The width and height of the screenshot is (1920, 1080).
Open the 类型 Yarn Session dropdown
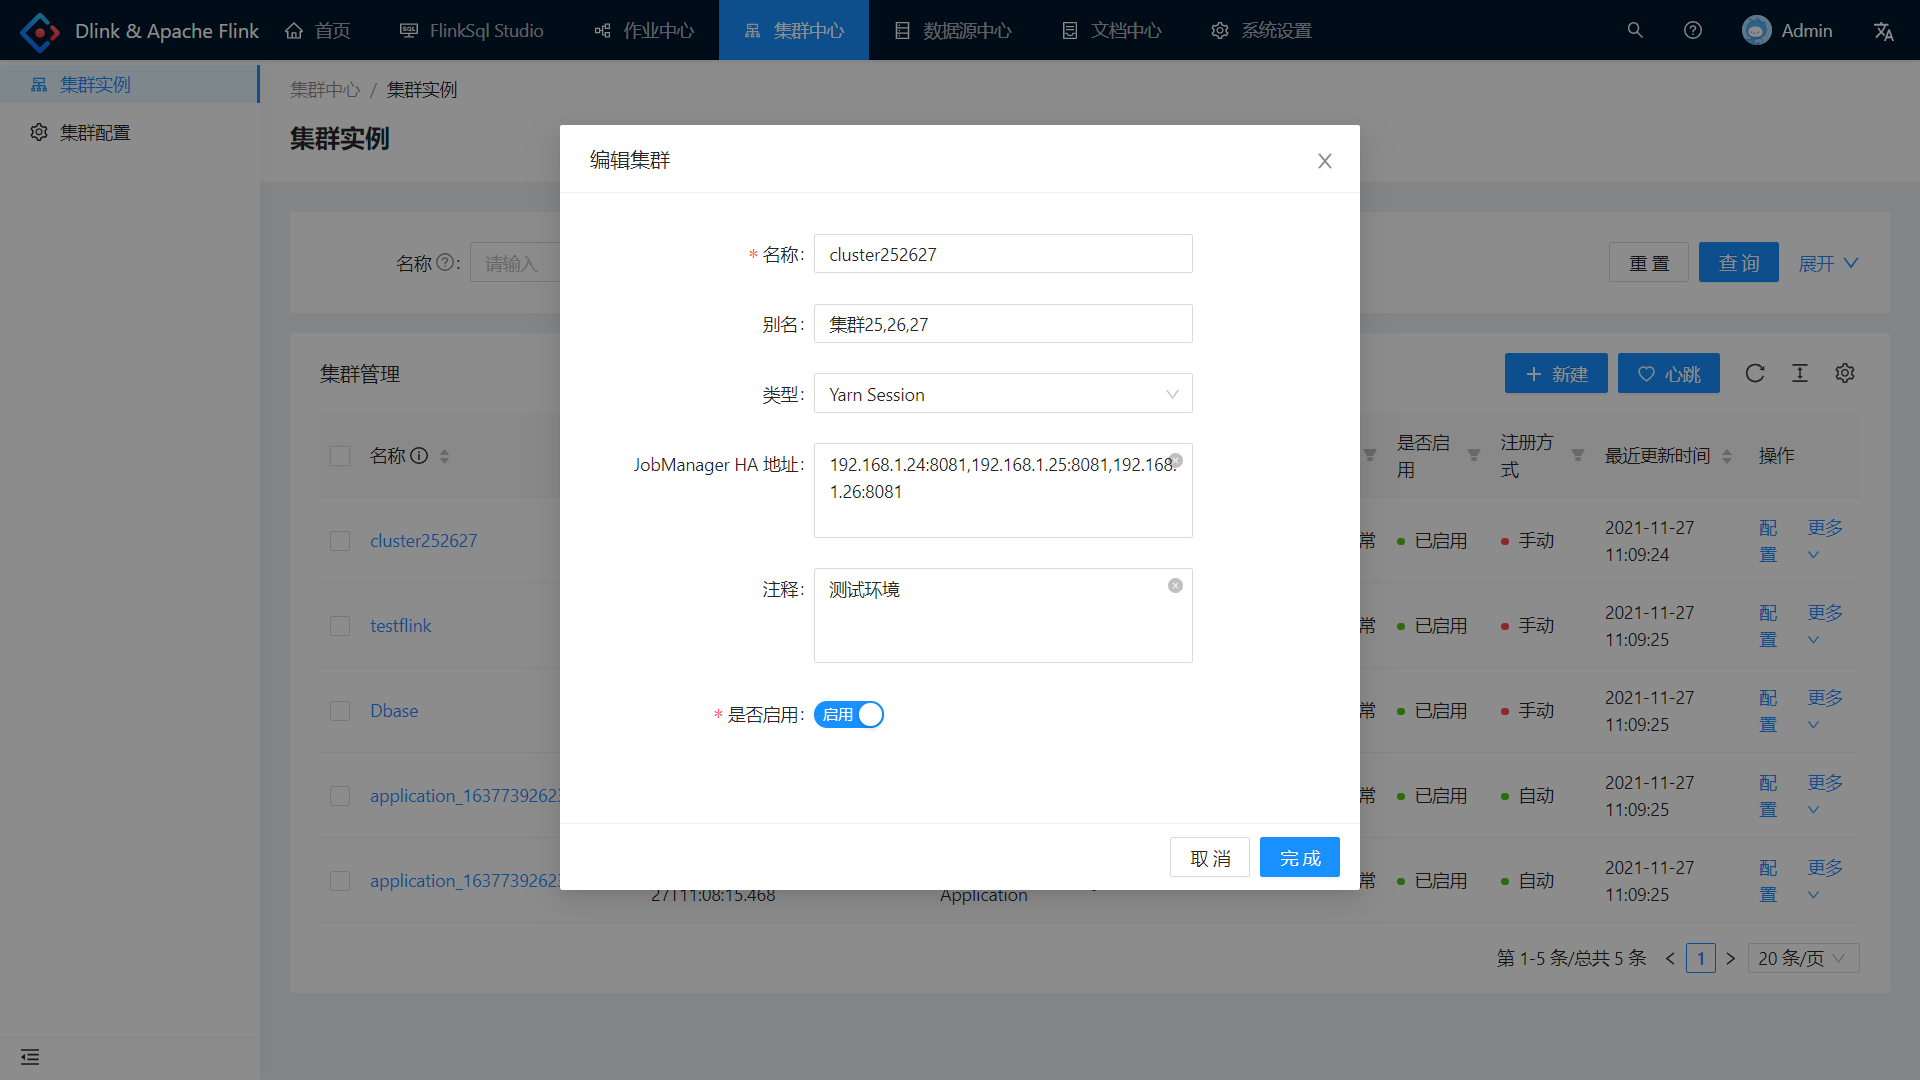click(x=1003, y=394)
